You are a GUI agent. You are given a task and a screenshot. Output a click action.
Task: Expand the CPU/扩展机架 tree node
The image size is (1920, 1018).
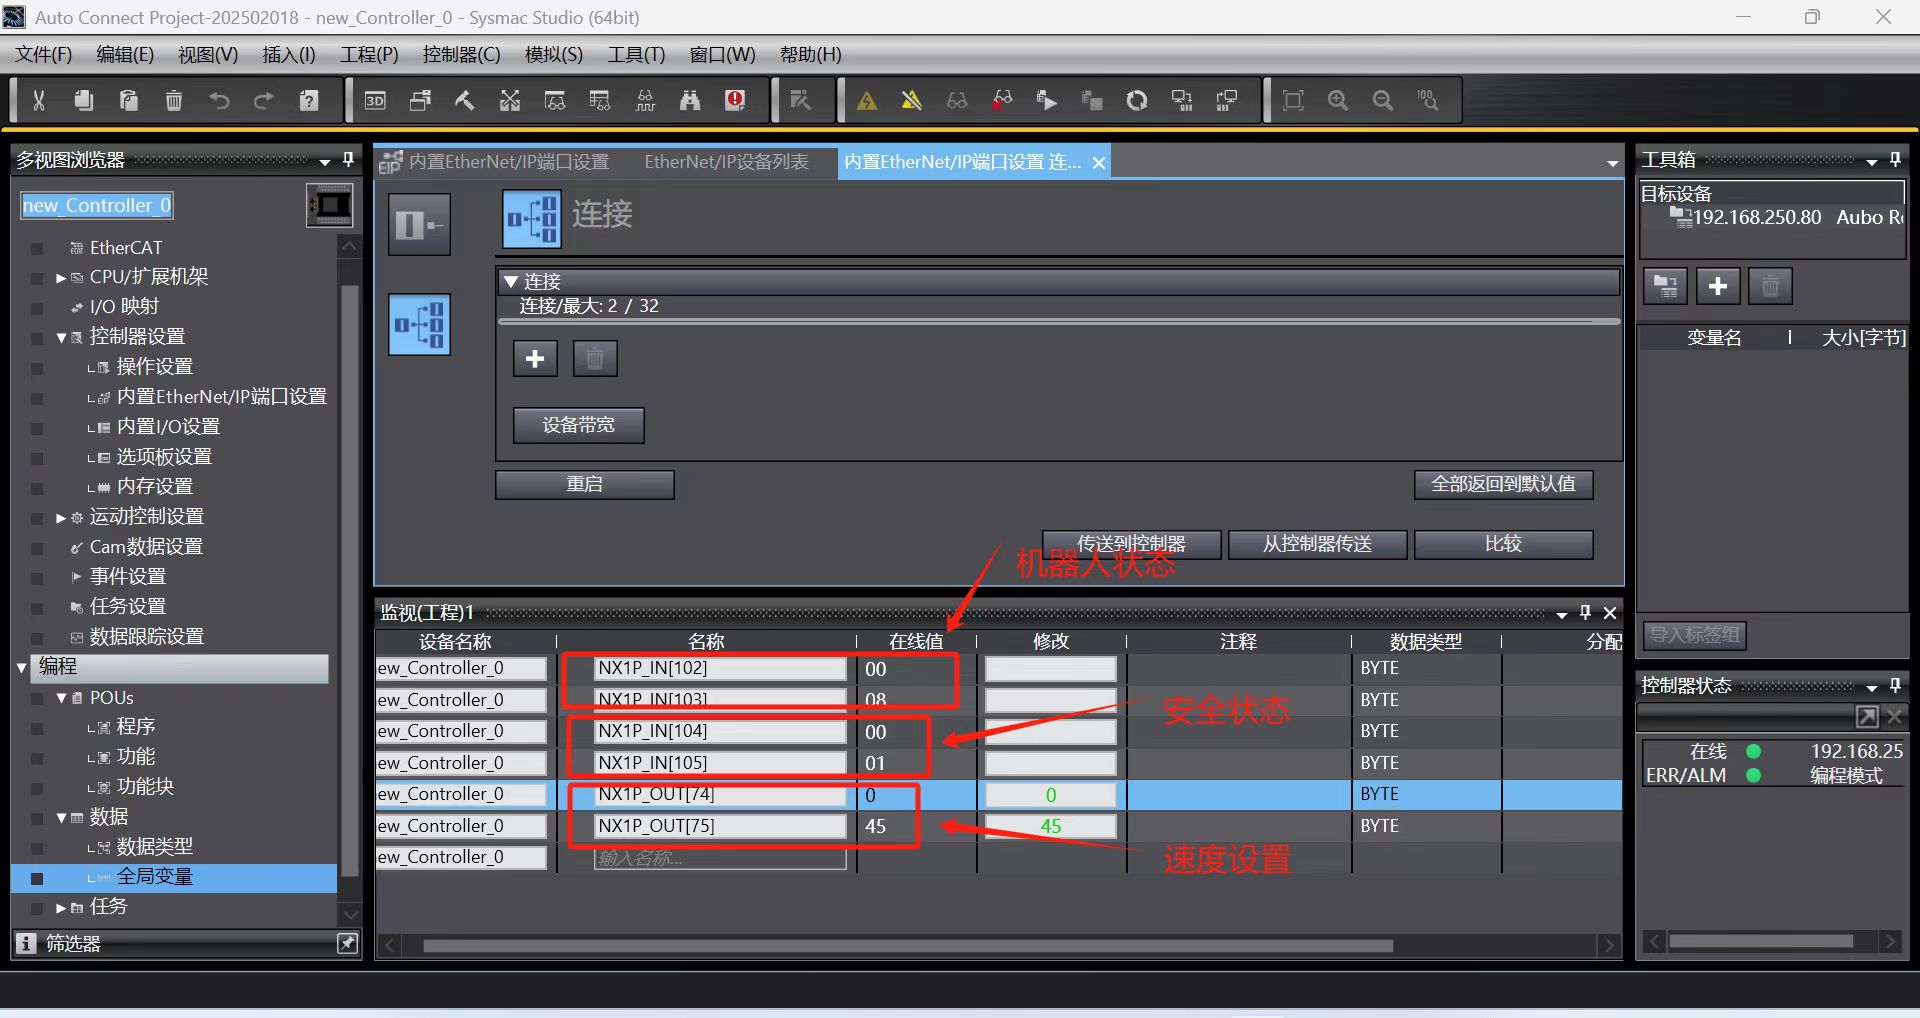click(61, 278)
